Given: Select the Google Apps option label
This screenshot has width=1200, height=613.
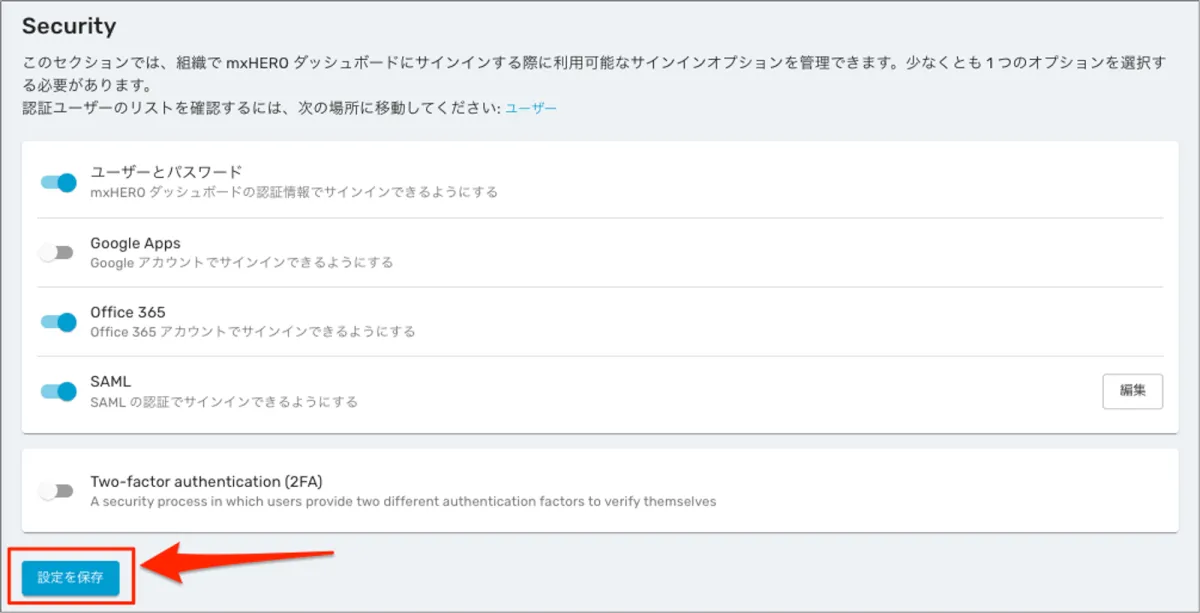Looking at the screenshot, I should [135, 243].
